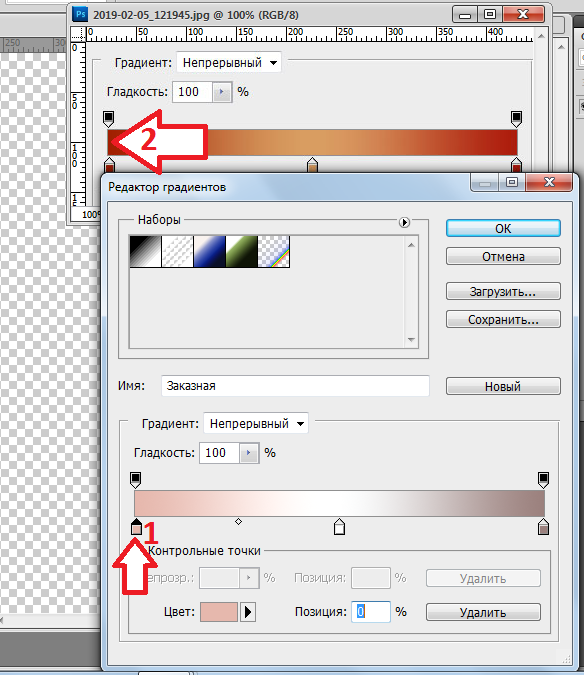
Task: Choose the transparent checkered gradient preset
Action: 177,251
